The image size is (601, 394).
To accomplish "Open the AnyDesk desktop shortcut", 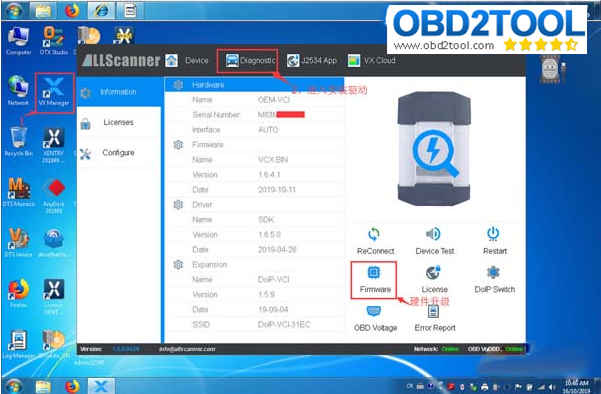I will pos(54,196).
